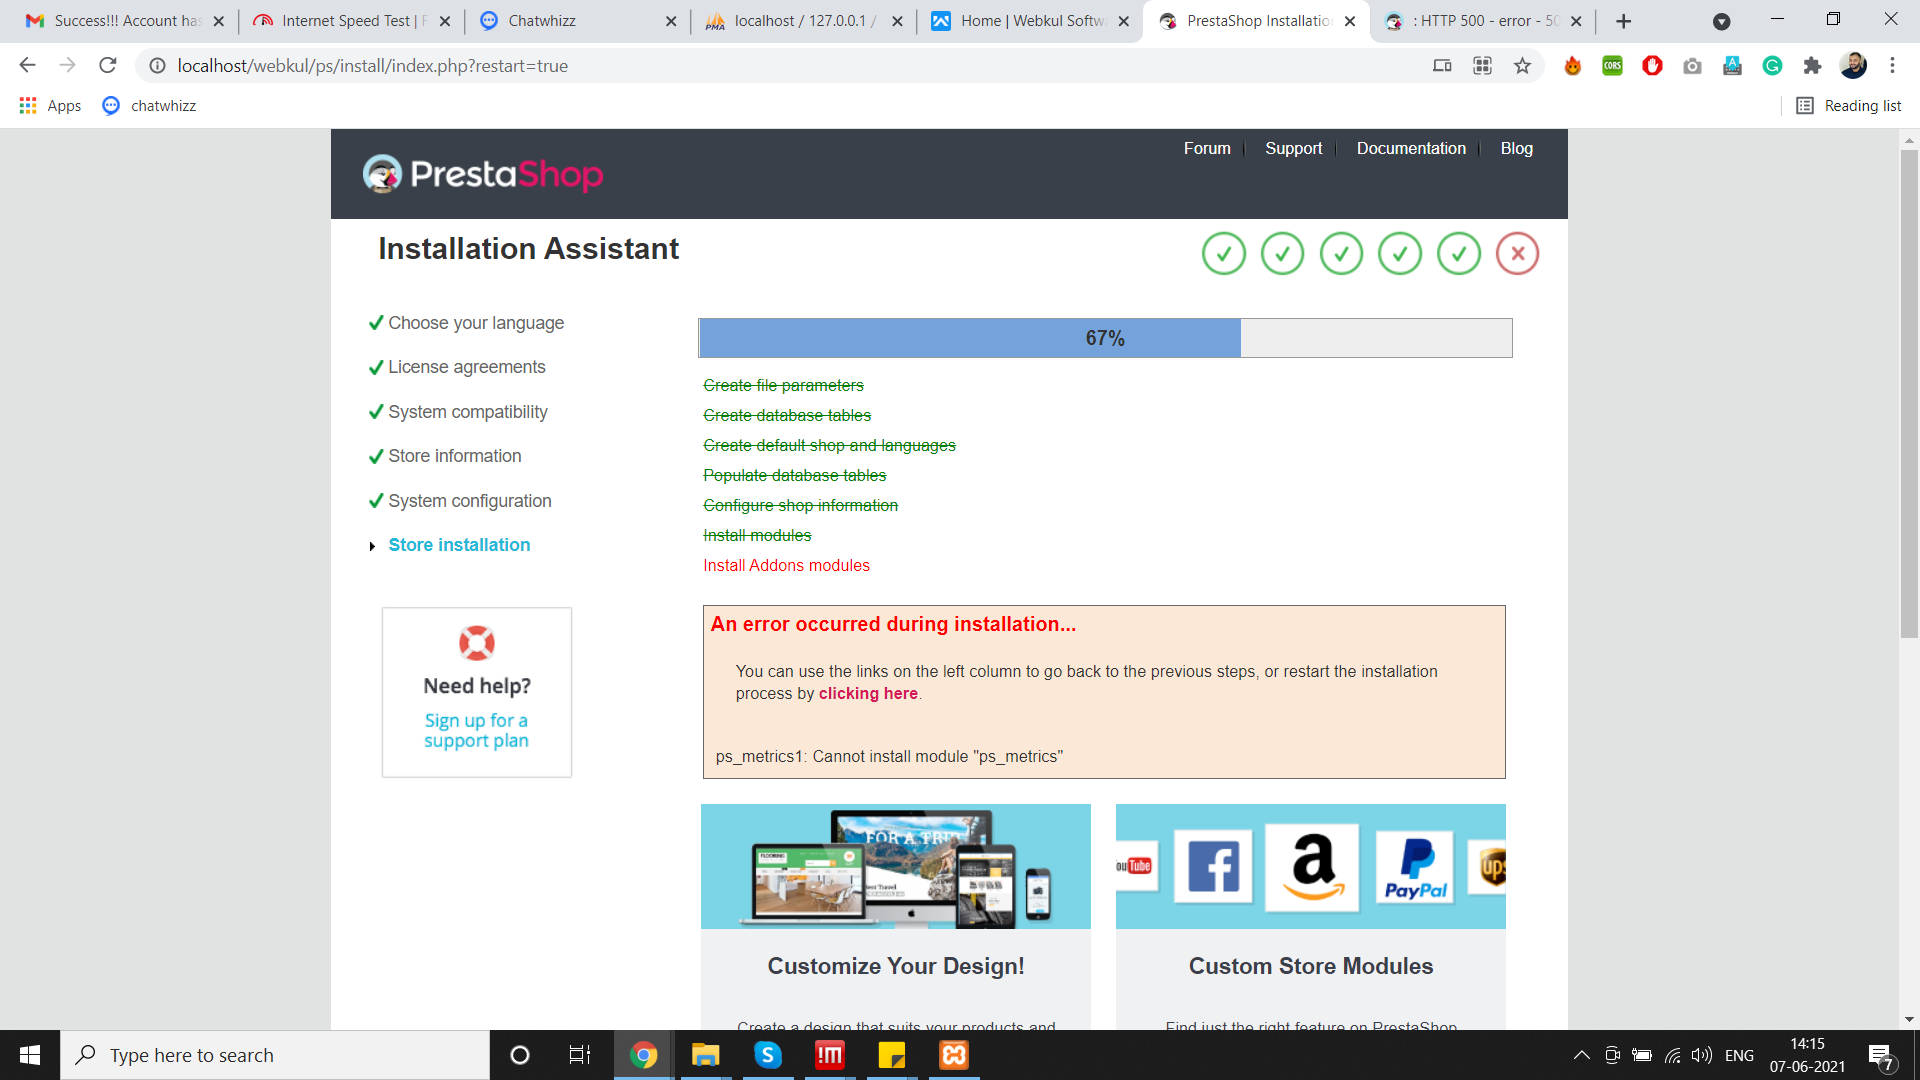The height and width of the screenshot is (1080, 1920).
Task: Reload the page with refresh icon
Action: (108, 66)
